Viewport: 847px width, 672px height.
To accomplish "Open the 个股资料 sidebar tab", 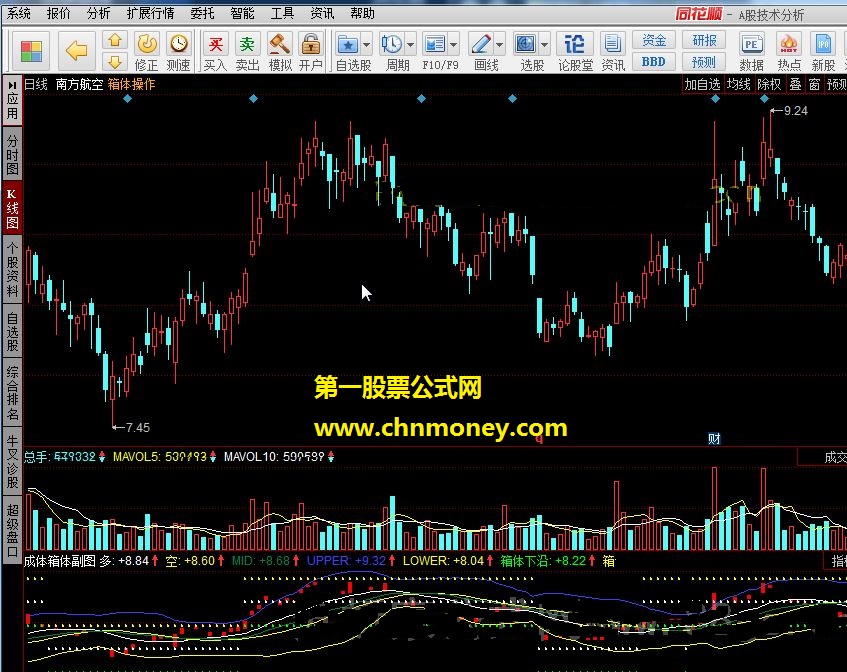I will click(x=12, y=270).
